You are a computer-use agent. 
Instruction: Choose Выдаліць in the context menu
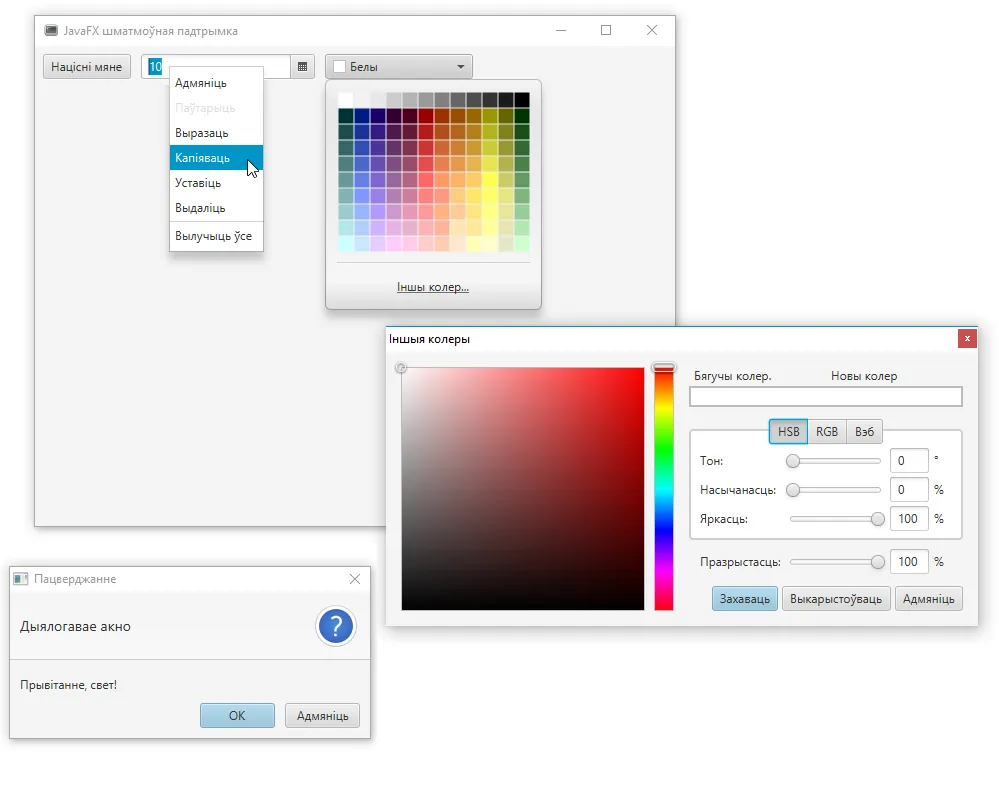[216, 208]
